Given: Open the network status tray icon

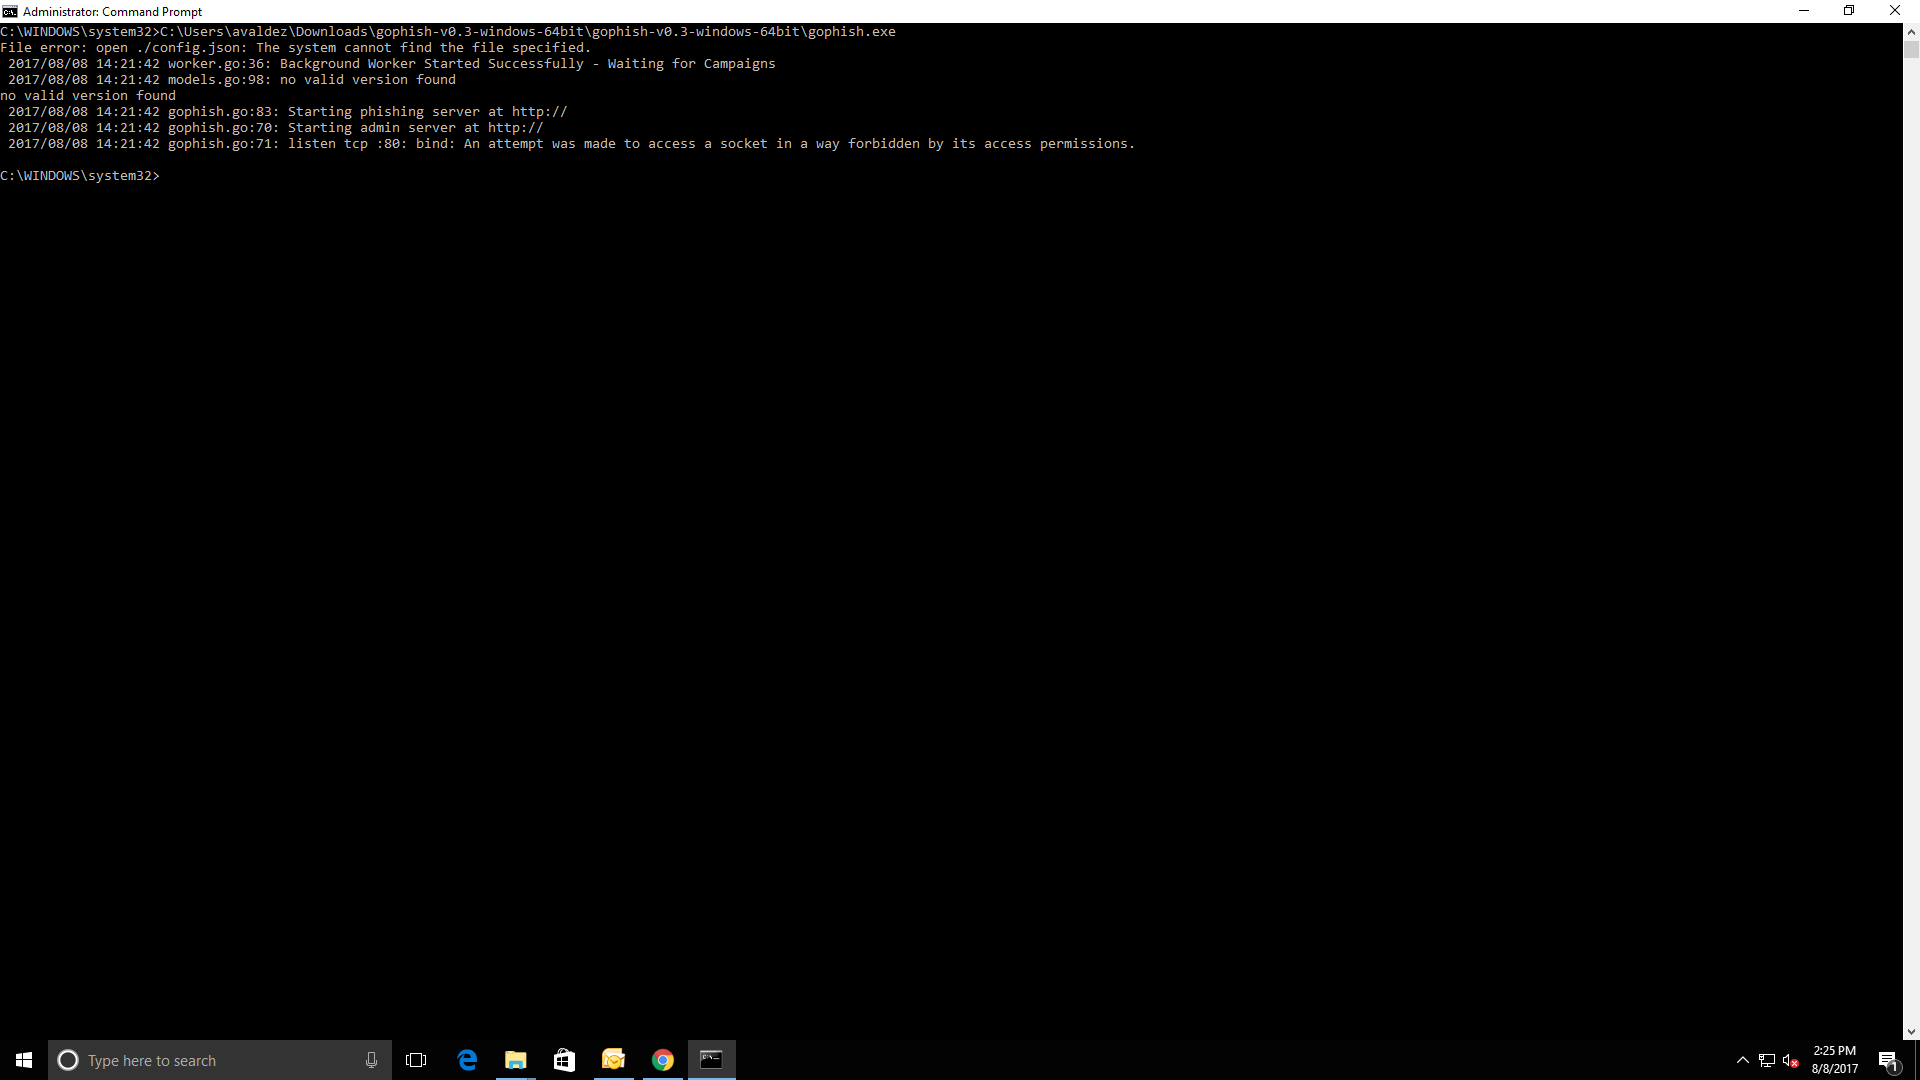Looking at the screenshot, I should click(1767, 1060).
